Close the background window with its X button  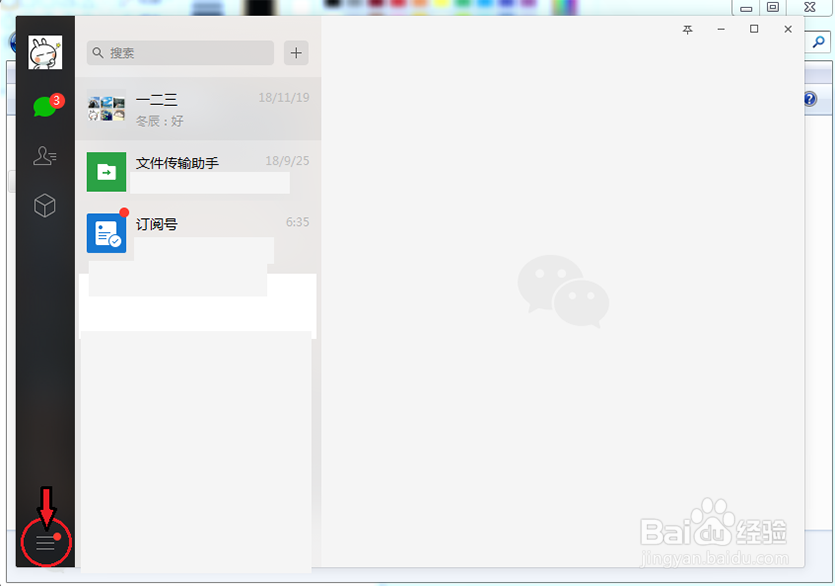pyautogui.click(x=810, y=7)
